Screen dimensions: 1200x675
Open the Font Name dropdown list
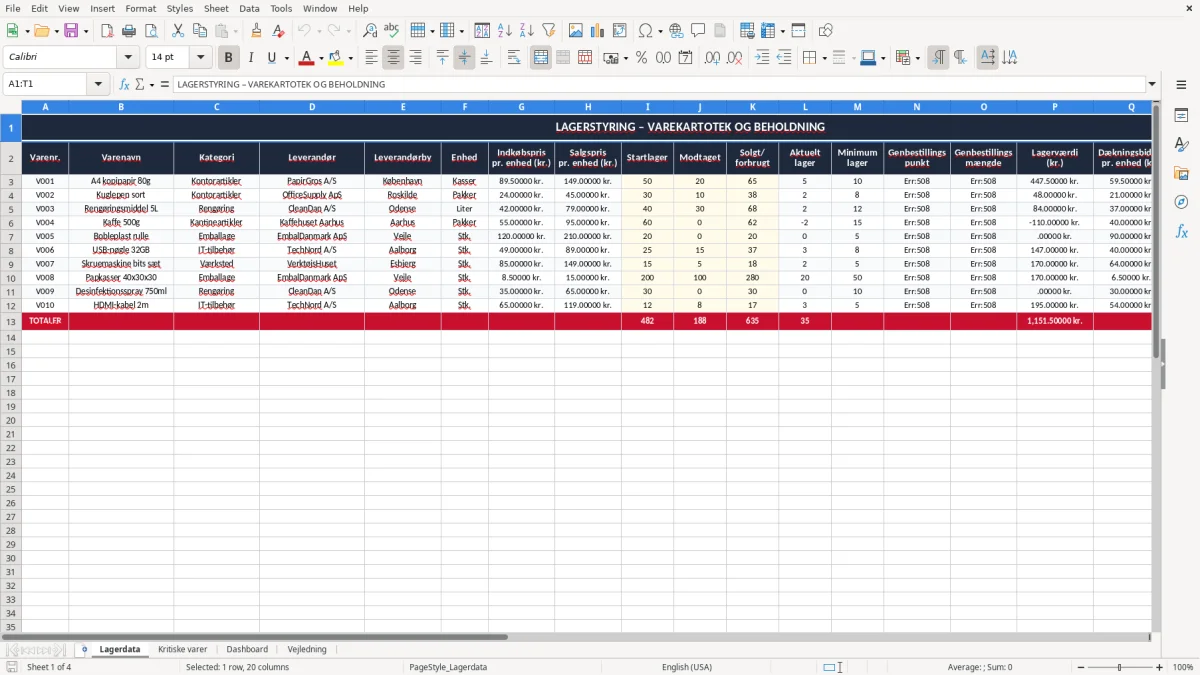128,58
